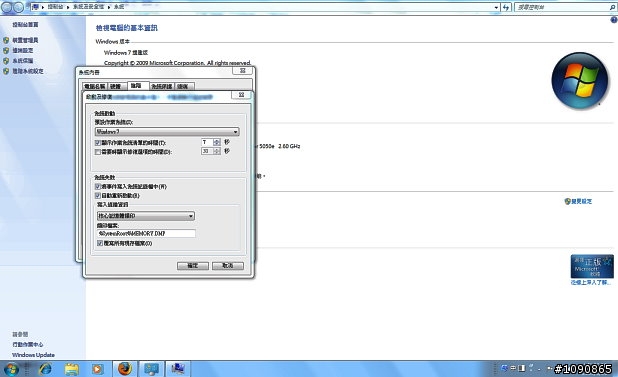Click the 控制台 breadcrumb segment
This screenshot has height=377, width=618.
pos(56,7)
